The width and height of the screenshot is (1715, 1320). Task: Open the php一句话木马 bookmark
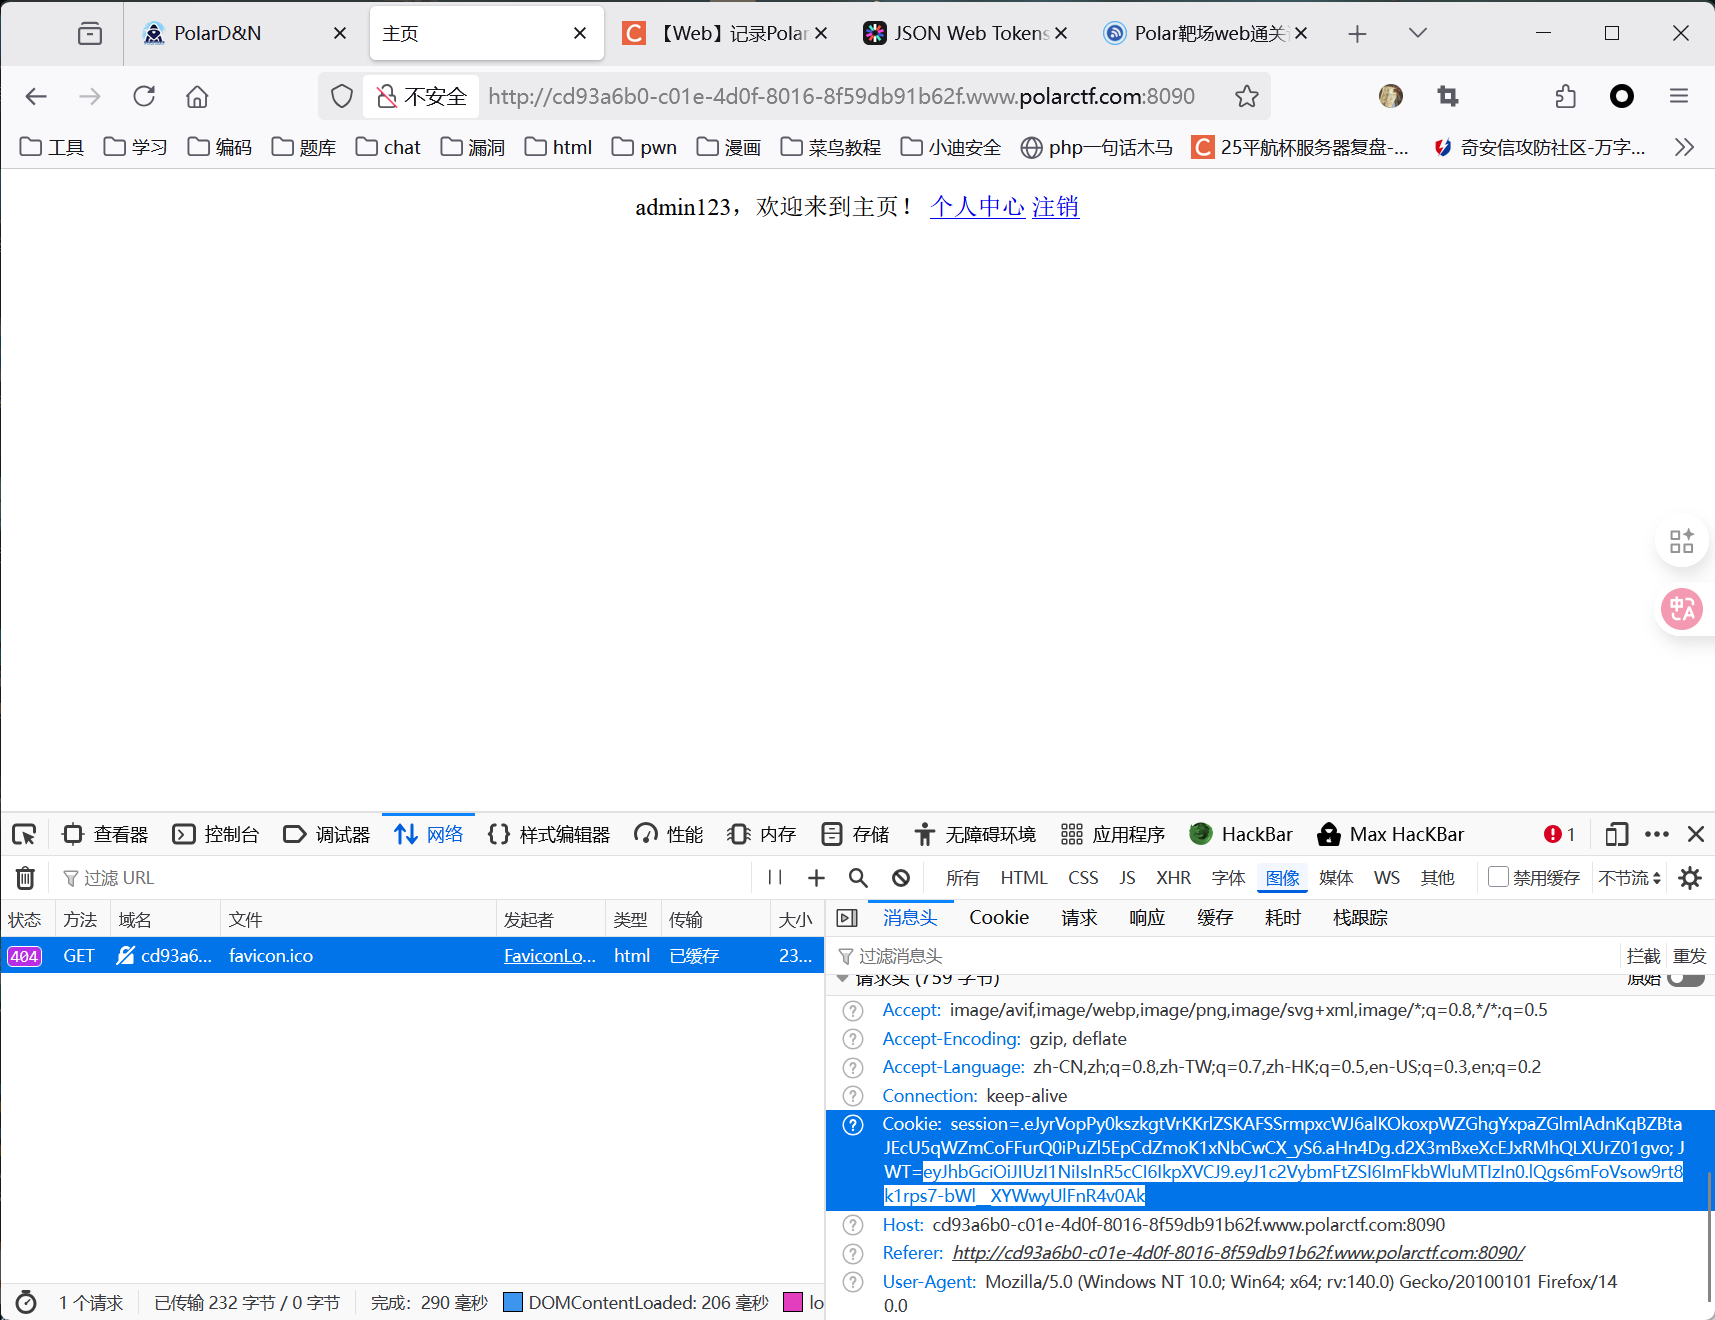pyautogui.click(x=1097, y=147)
